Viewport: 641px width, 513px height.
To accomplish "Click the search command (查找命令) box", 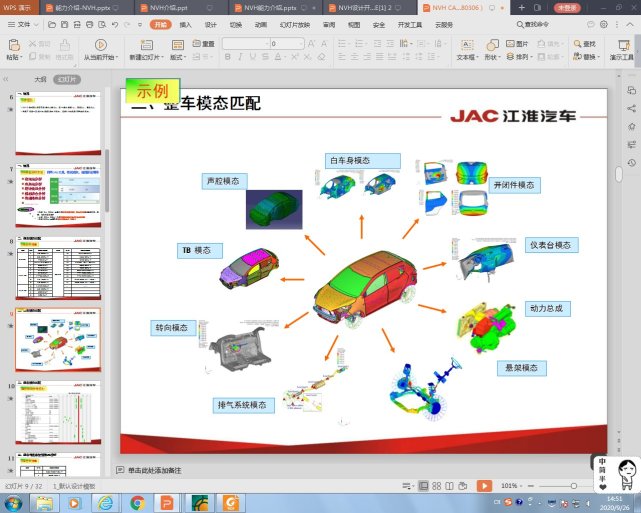I will (x=533, y=25).
